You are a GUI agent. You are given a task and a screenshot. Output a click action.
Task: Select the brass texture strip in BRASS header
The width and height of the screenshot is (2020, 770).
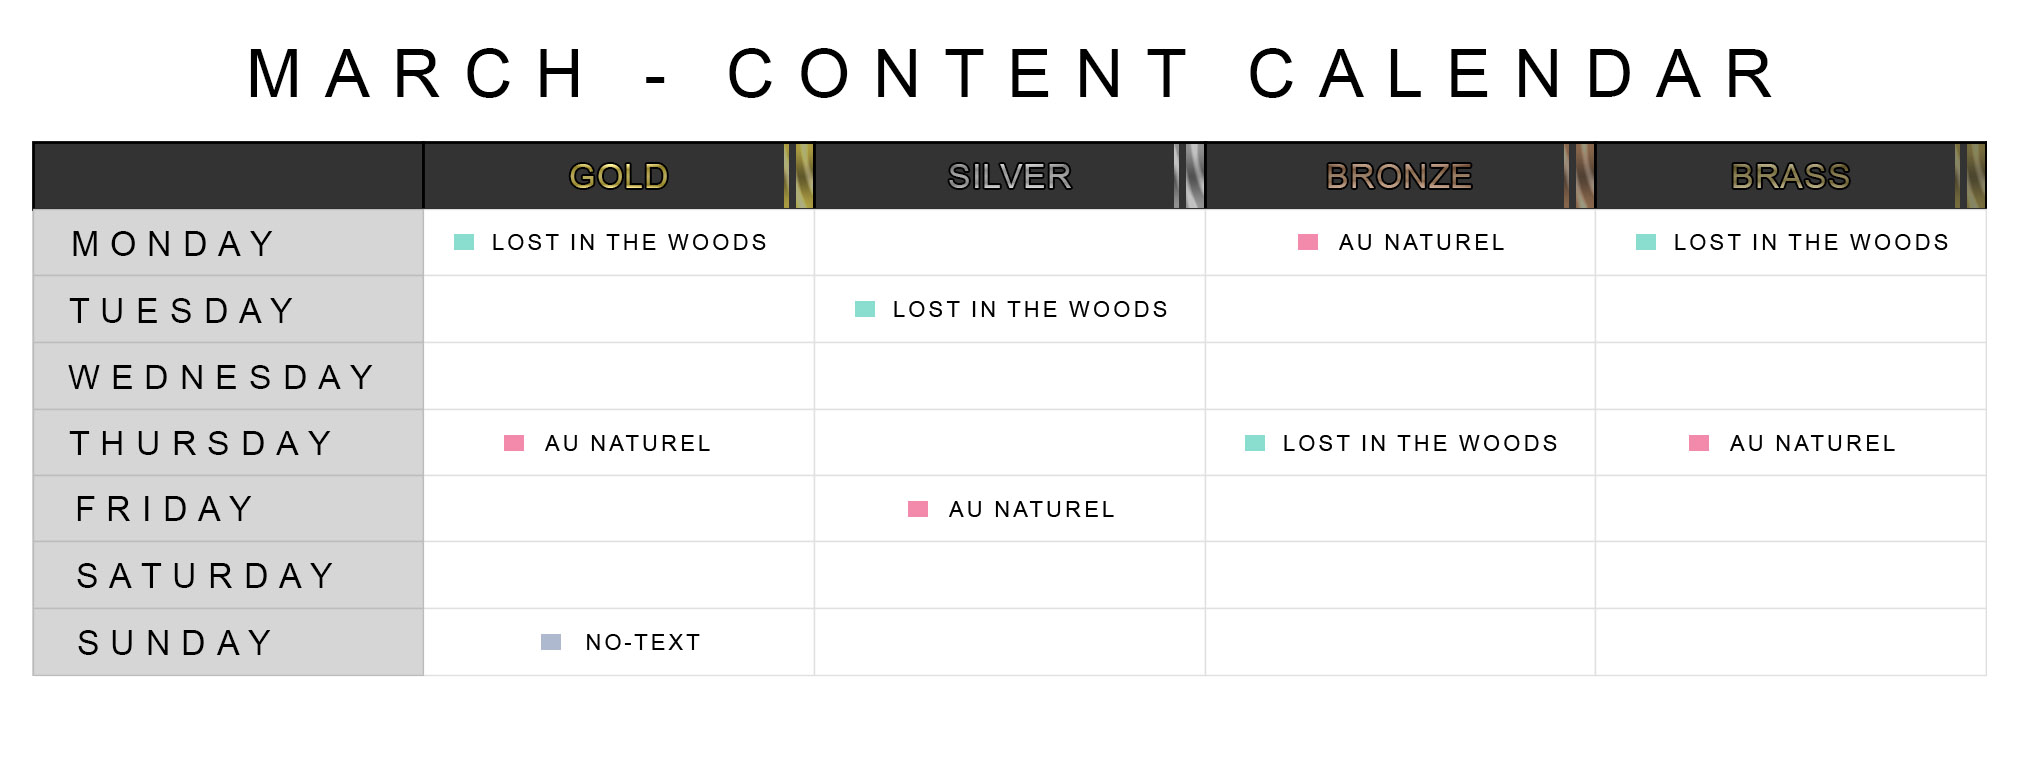click(x=1970, y=176)
